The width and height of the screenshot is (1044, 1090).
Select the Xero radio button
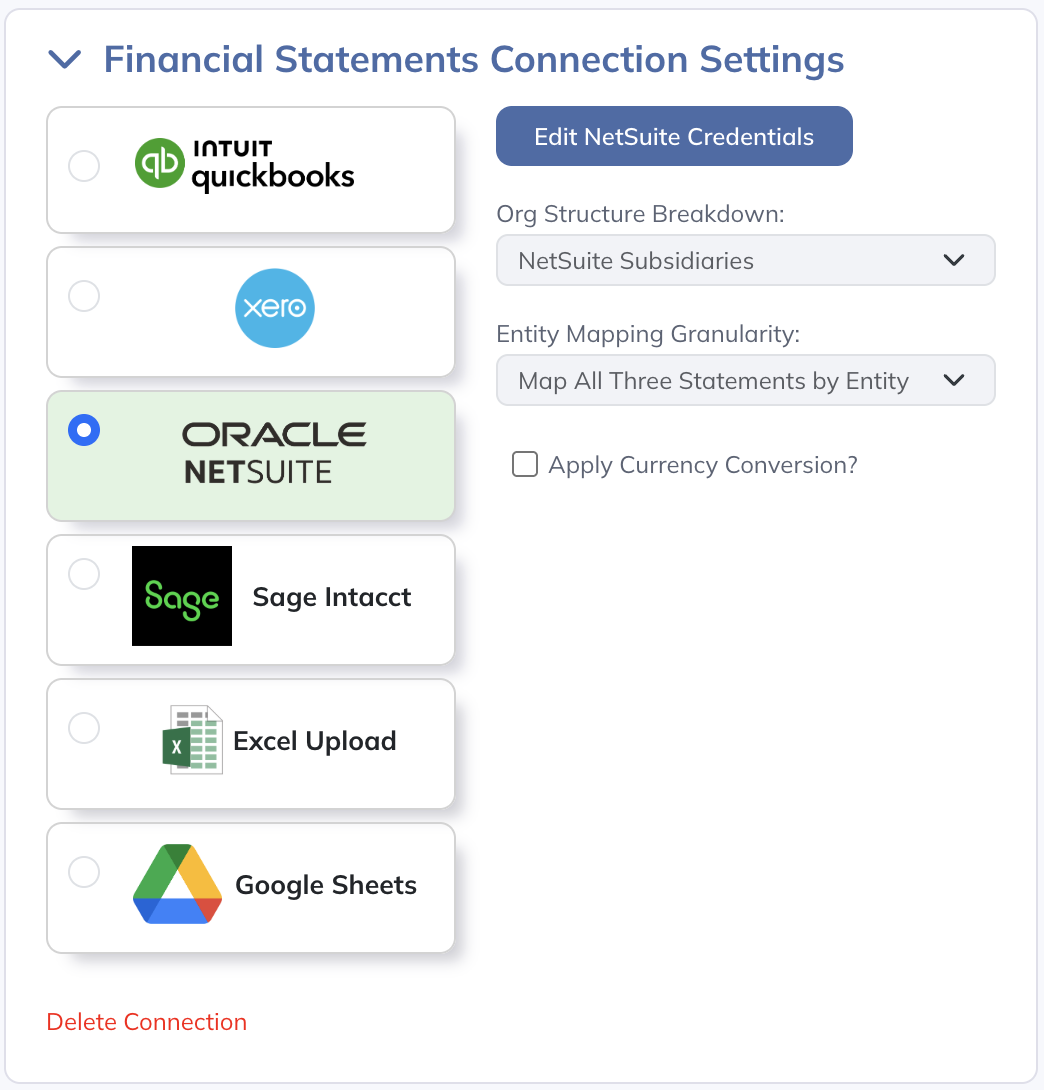pyautogui.click(x=84, y=296)
